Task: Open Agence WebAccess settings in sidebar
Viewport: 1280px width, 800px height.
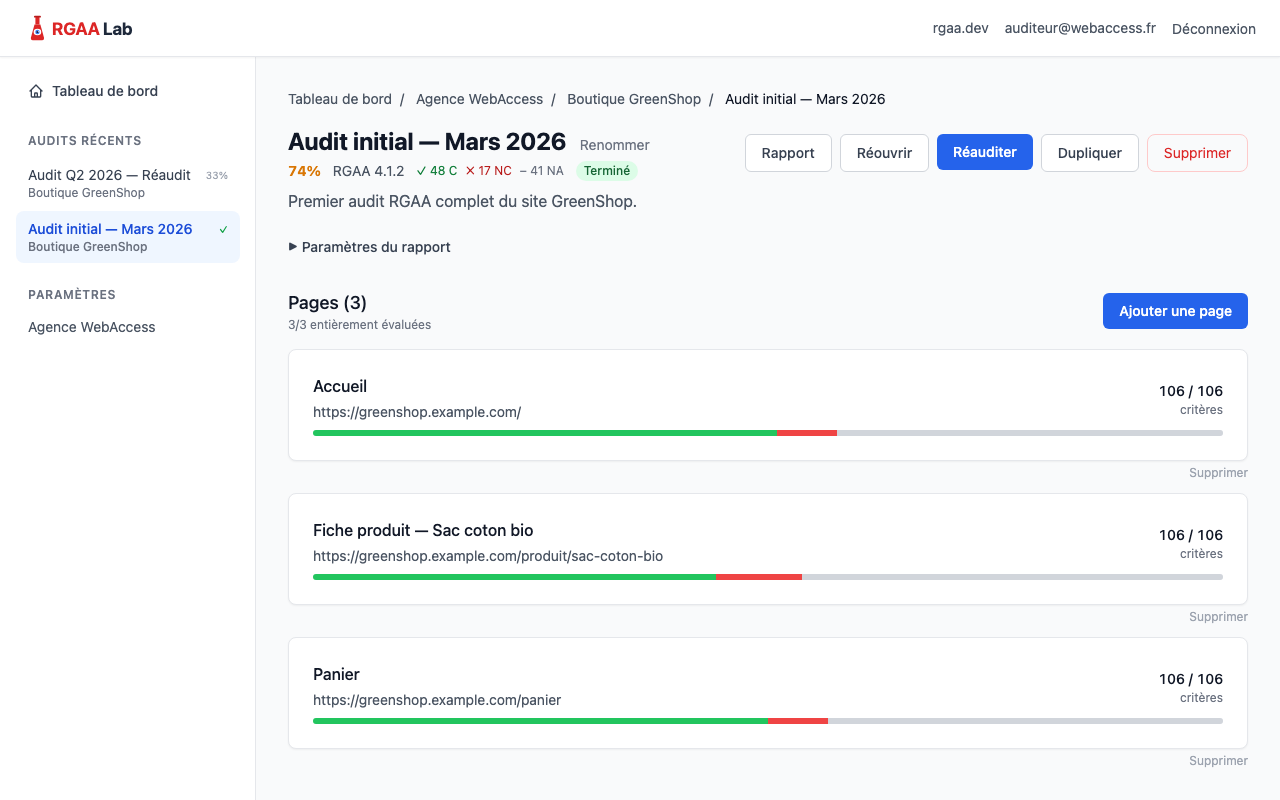Action: [x=92, y=327]
